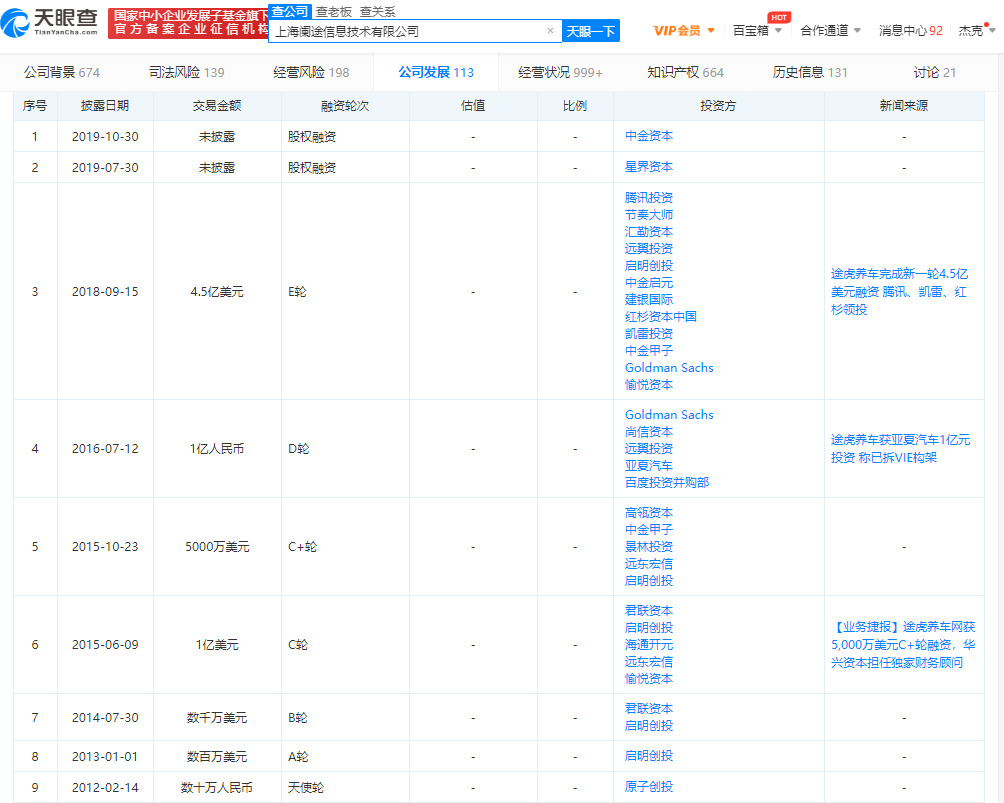
Task: Select the date cell 2018-09-15
Action: click(105, 291)
